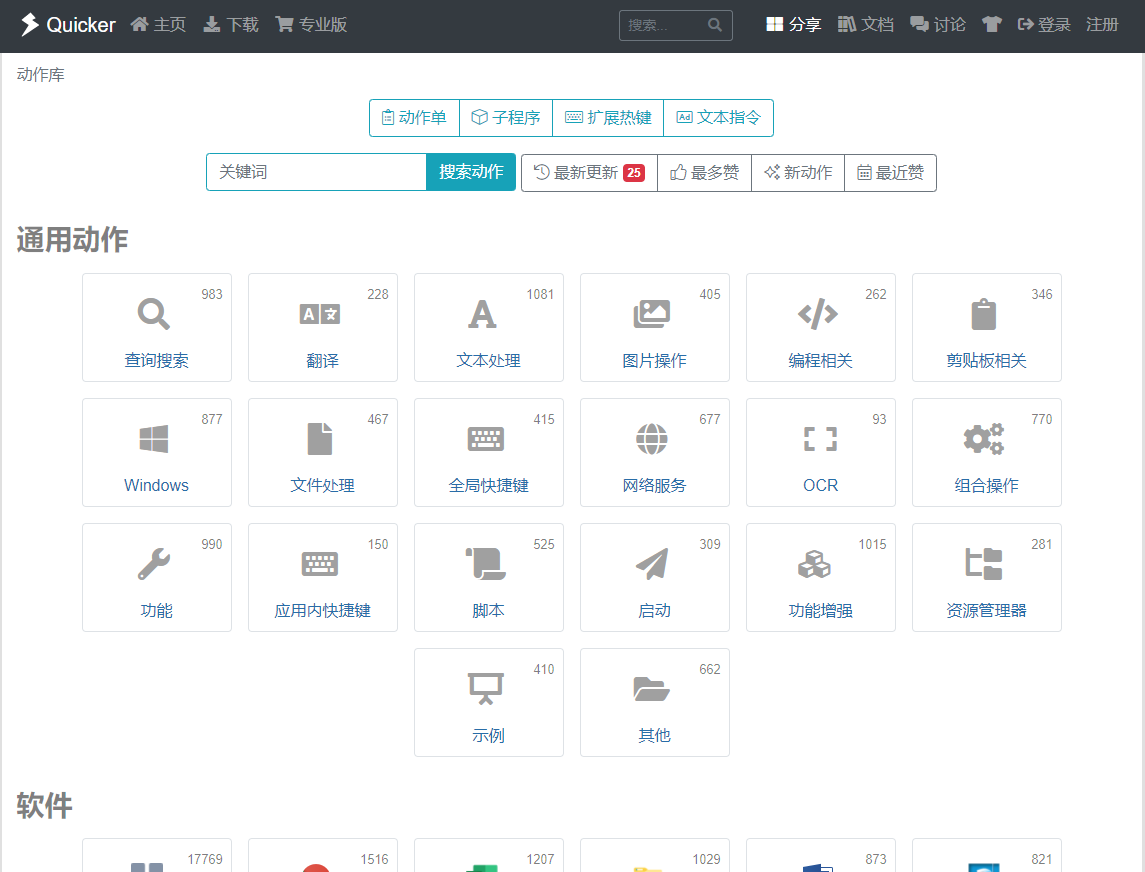Click the 文本处理 category label

489,361
